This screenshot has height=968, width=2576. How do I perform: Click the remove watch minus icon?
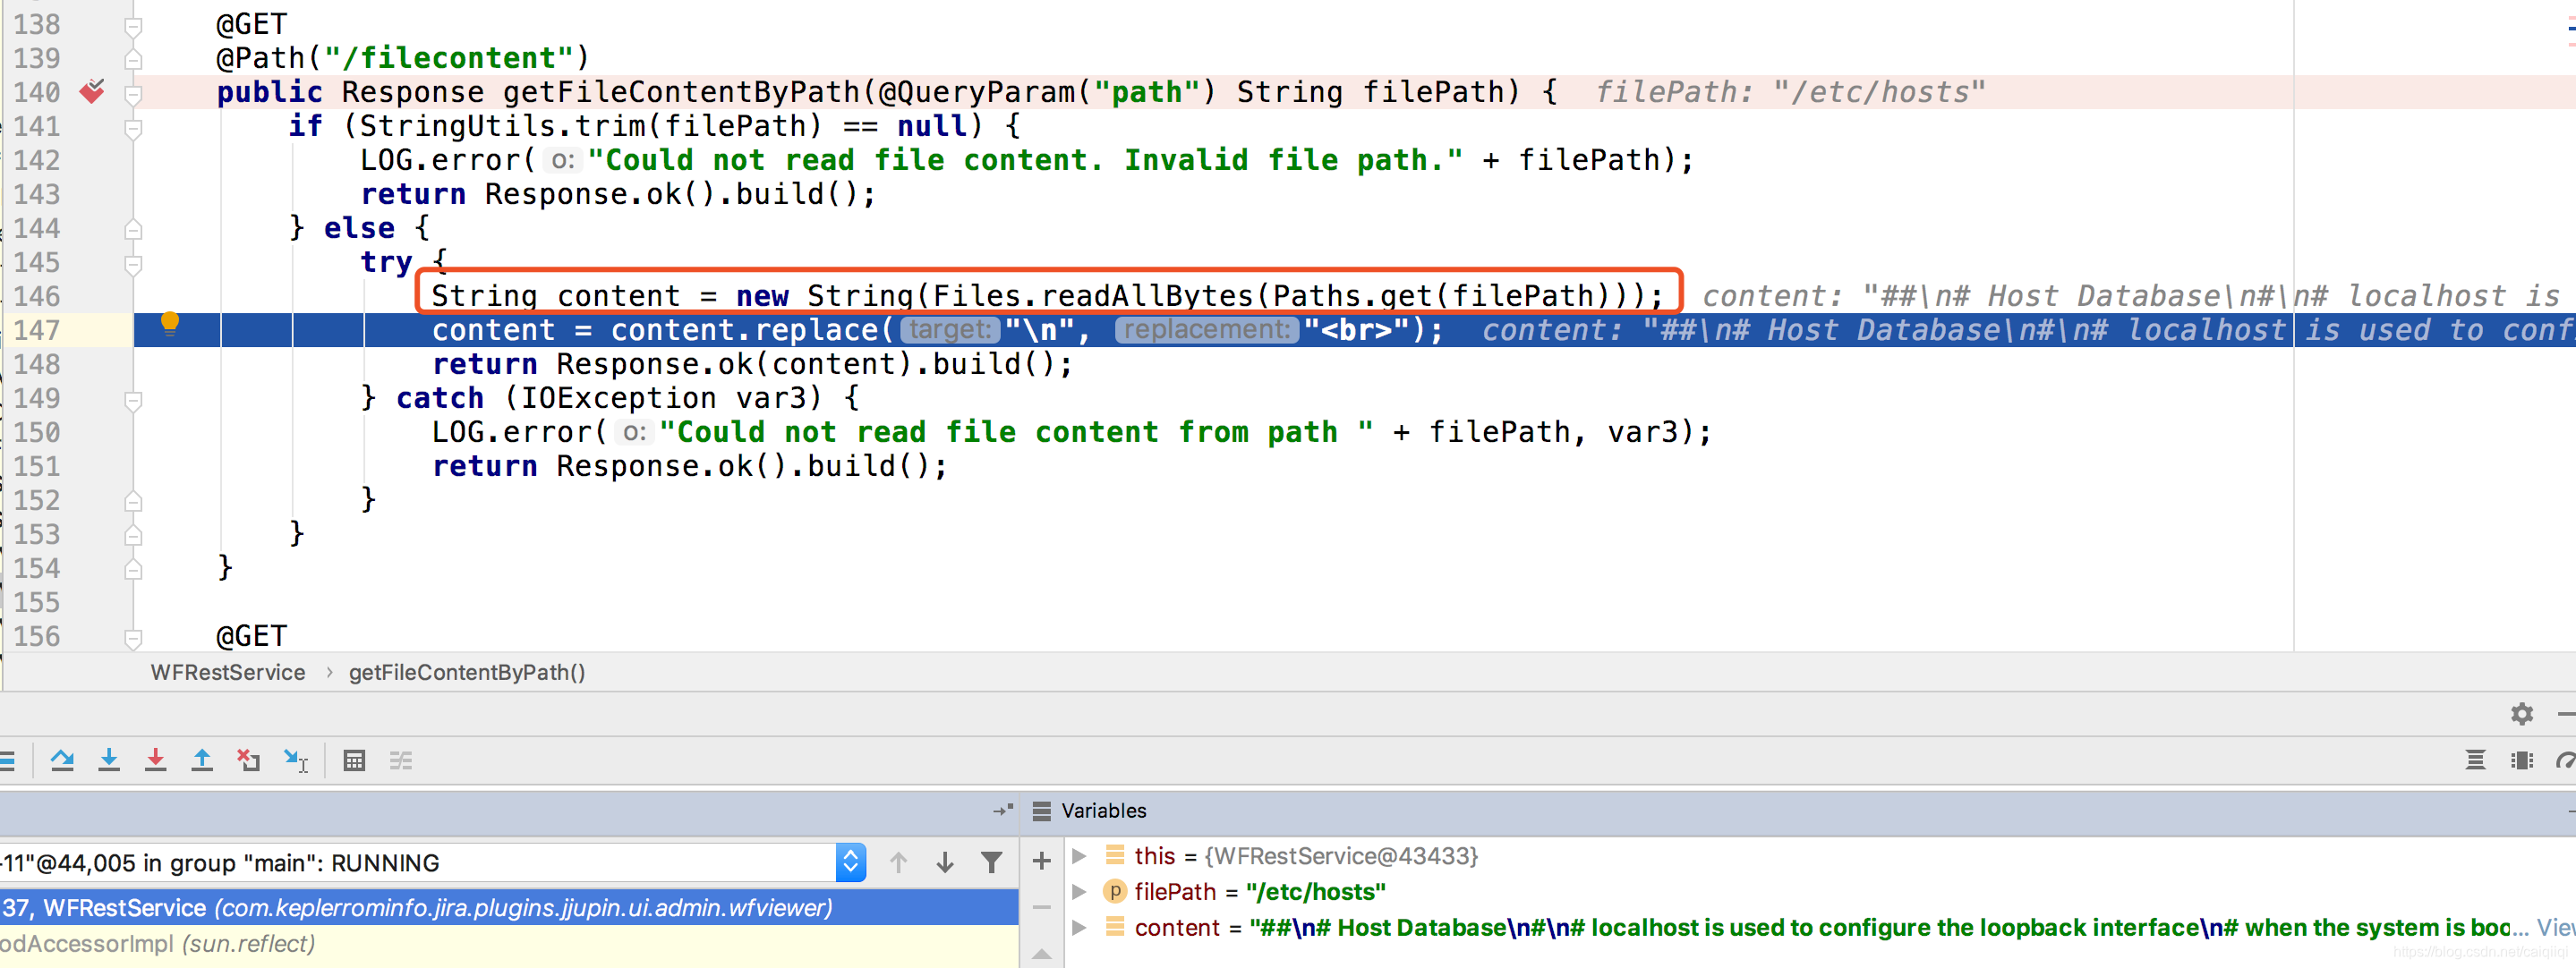click(1041, 907)
